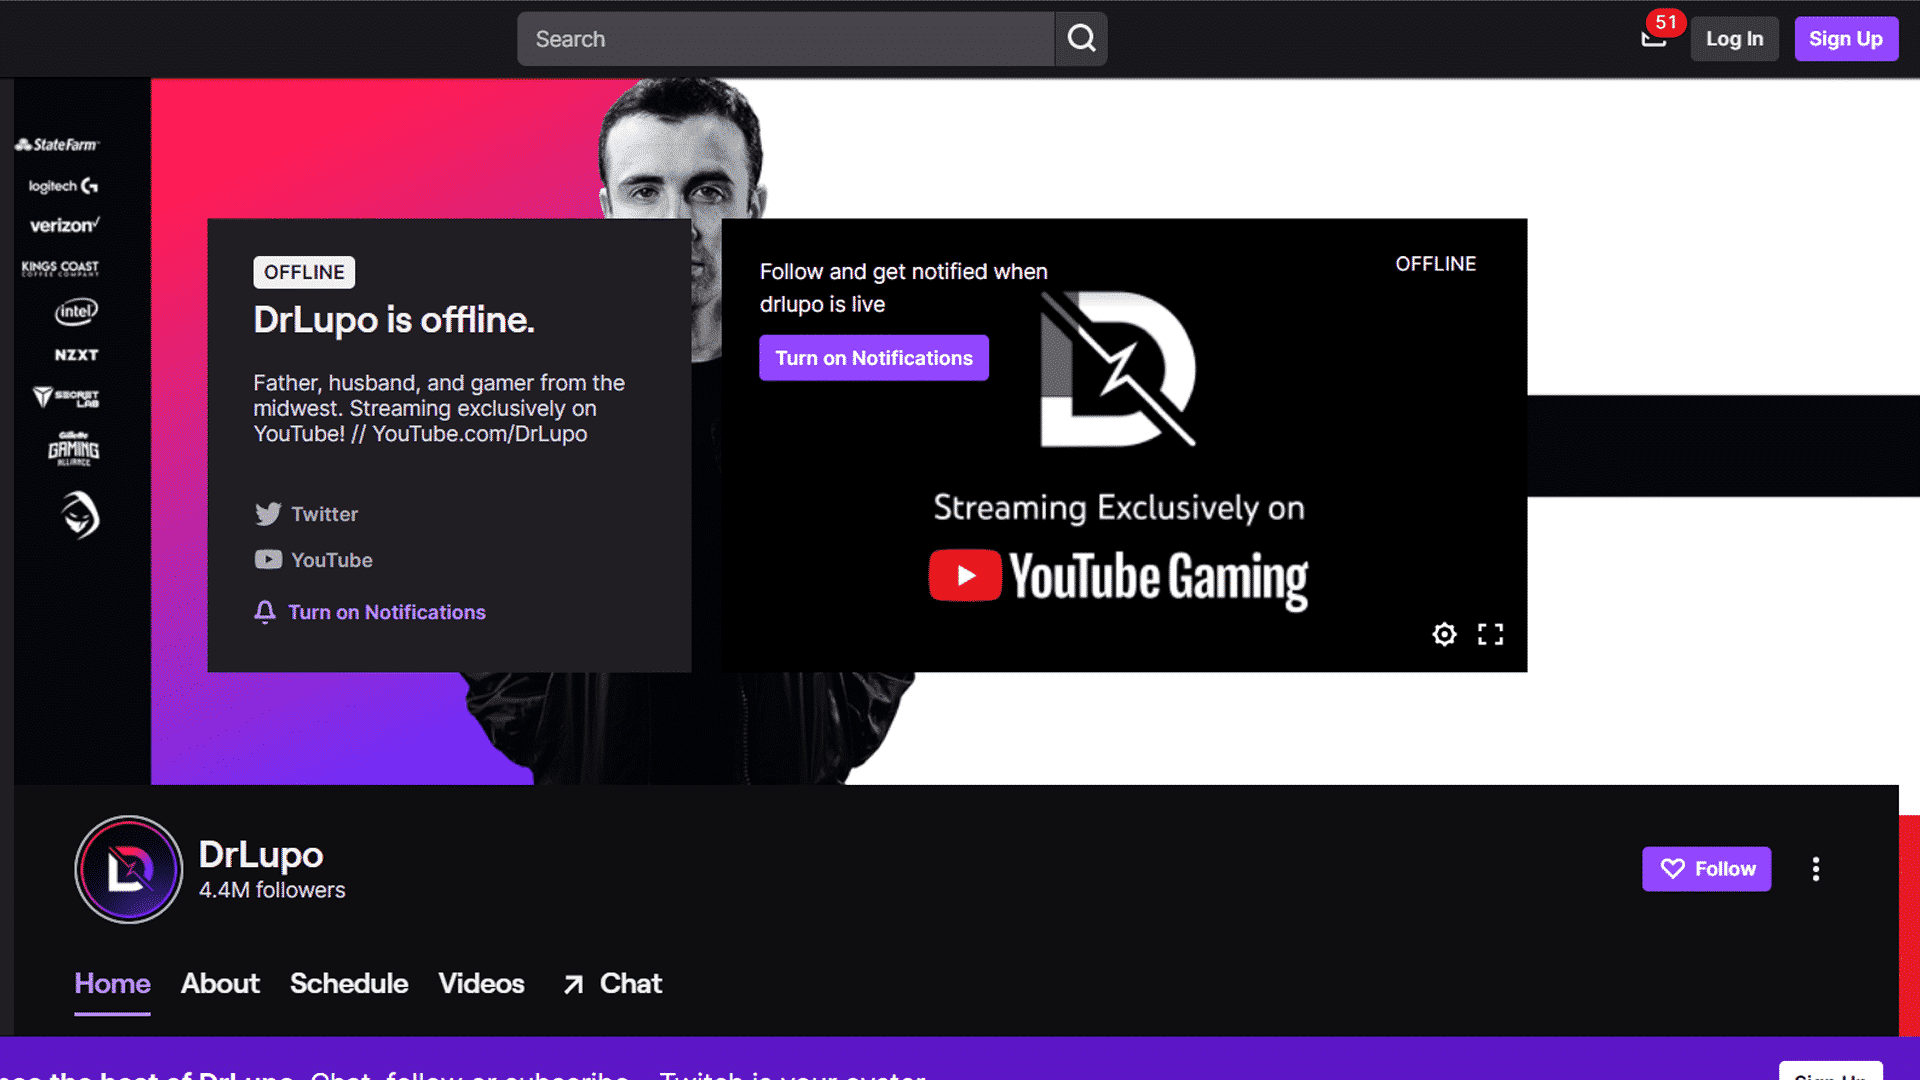The width and height of the screenshot is (1920, 1080).
Task: Click Turn on Notifications bell link
Action: (370, 612)
